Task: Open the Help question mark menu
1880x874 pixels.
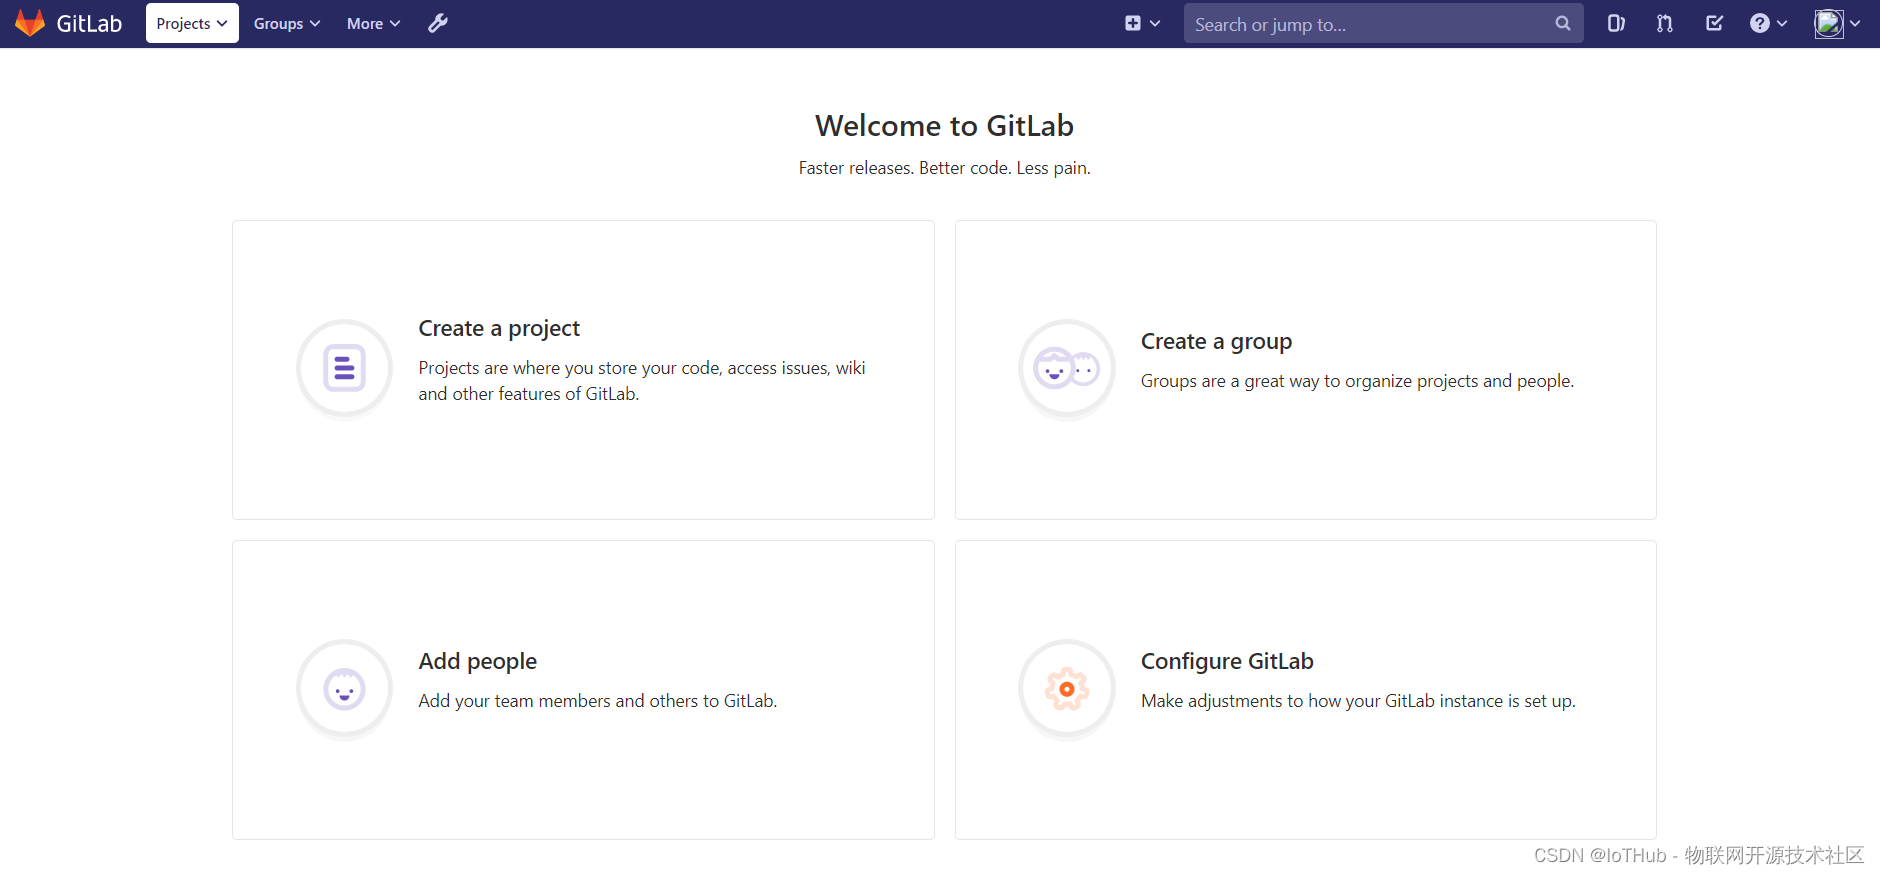Action: [1768, 23]
